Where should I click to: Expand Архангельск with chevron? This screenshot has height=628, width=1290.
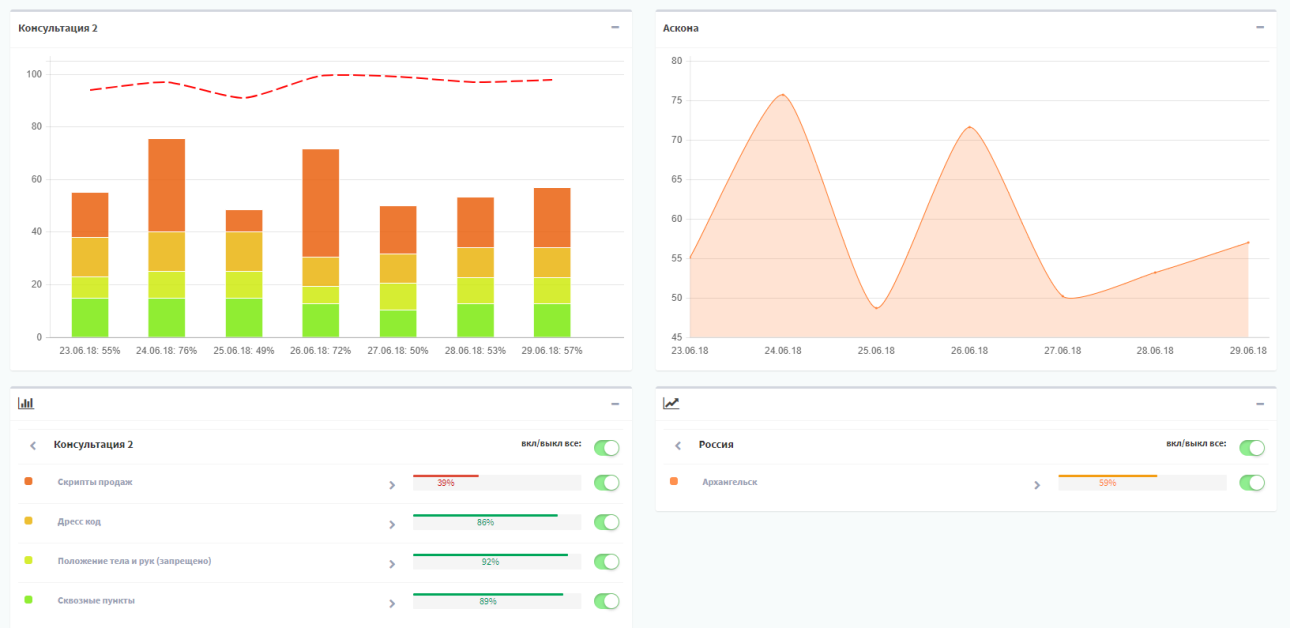point(1036,485)
